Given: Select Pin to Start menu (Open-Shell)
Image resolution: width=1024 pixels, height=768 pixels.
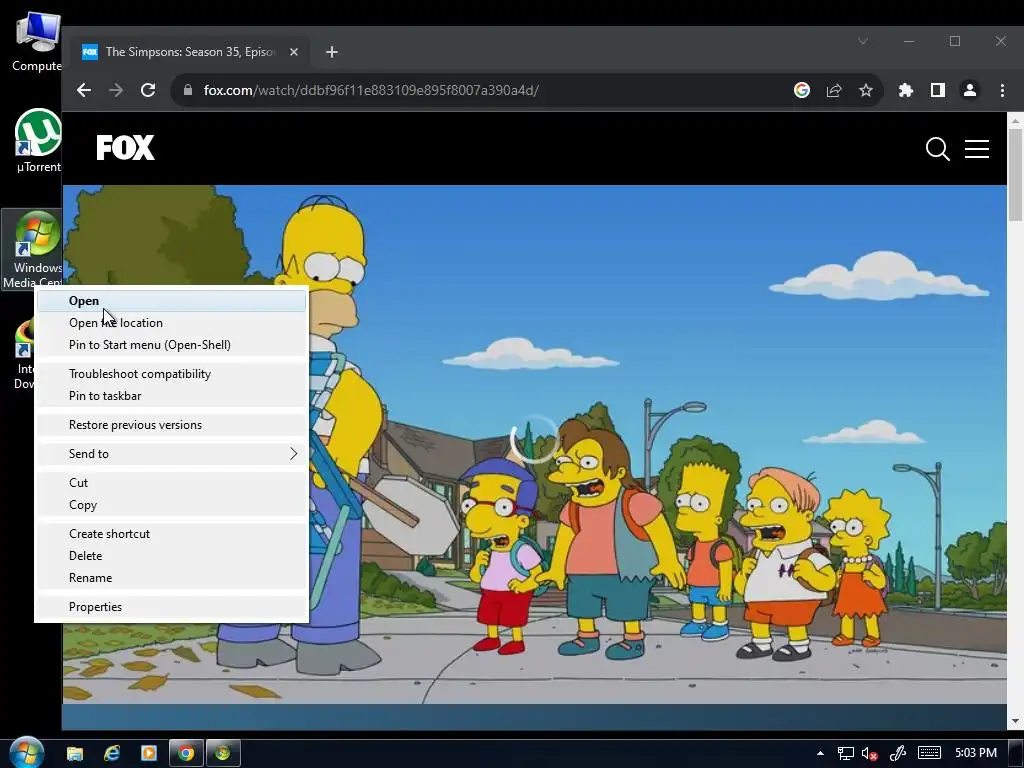Looking at the screenshot, I should click(x=171, y=345).
